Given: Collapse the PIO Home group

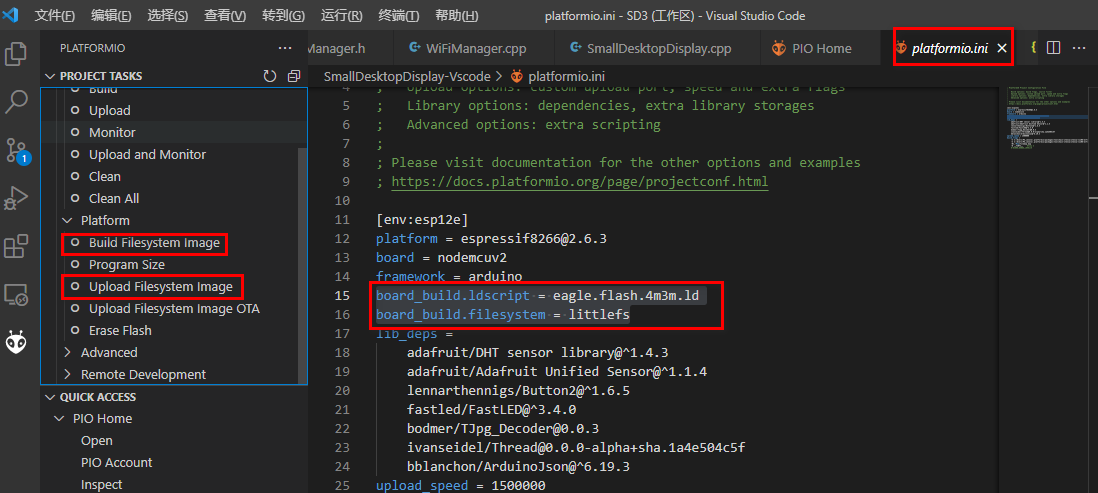Looking at the screenshot, I should tap(59, 419).
